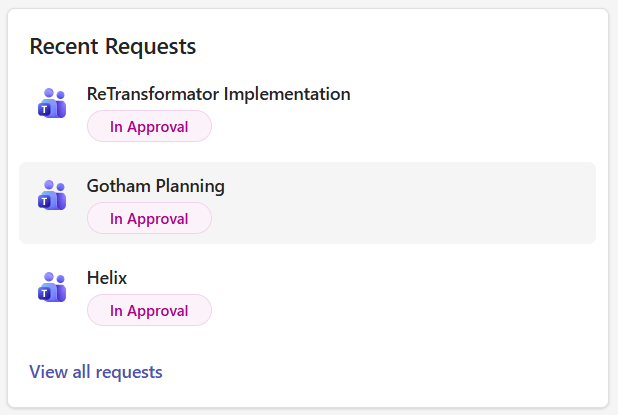Click In Approval badge under ReTransformator Implementation

click(149, 126)
